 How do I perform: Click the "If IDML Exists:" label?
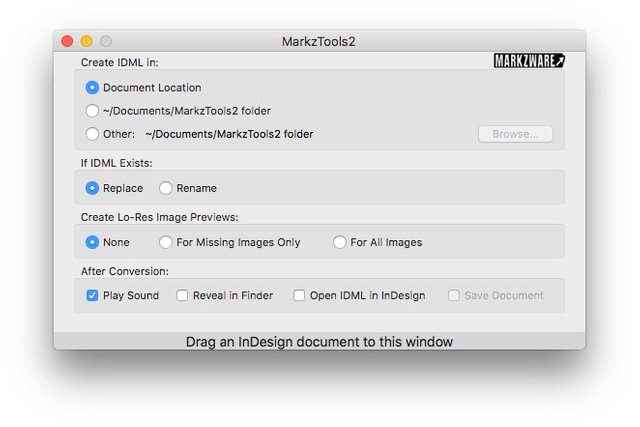[117, 163]
